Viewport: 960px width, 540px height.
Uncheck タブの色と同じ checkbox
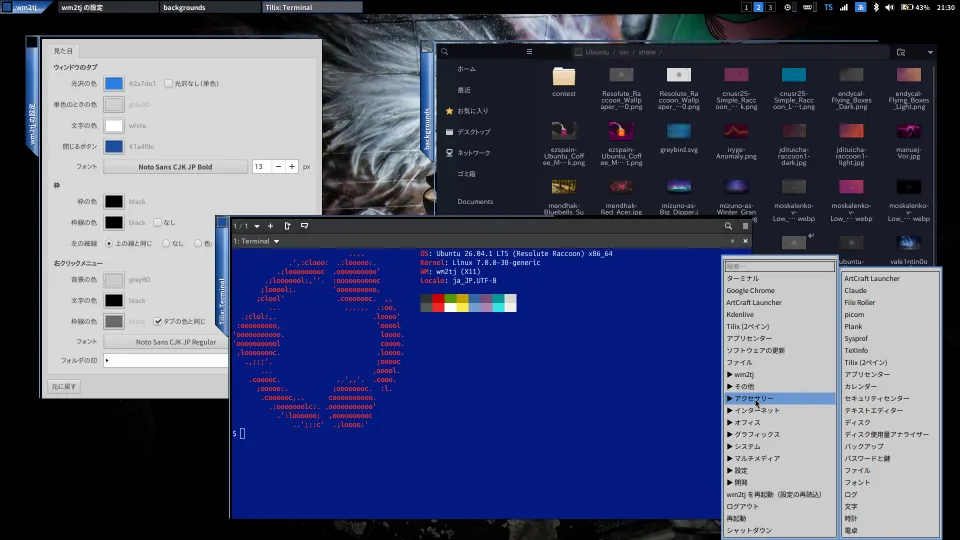click(x=158, y=321)
